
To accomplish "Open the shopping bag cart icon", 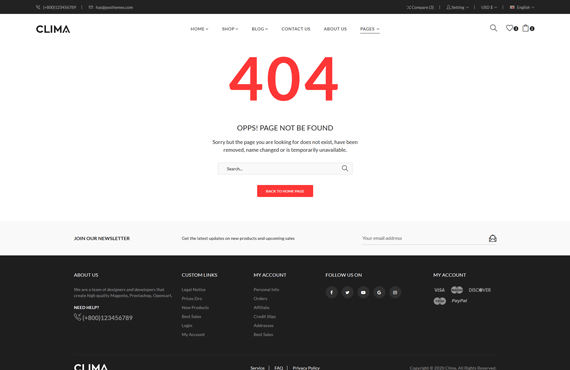I will (525, 28).
